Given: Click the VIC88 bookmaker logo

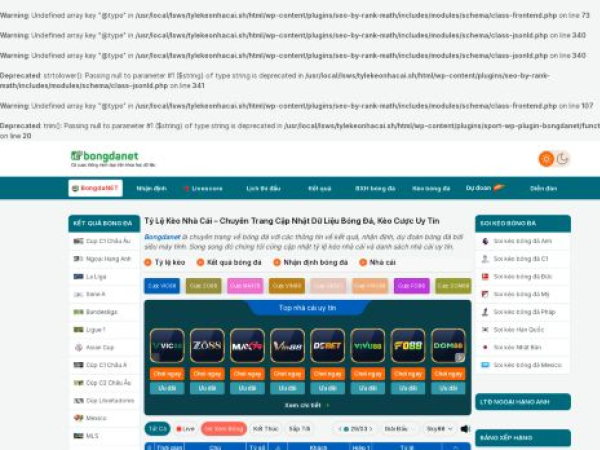Looking at the screenshot, I should [166, 346].
